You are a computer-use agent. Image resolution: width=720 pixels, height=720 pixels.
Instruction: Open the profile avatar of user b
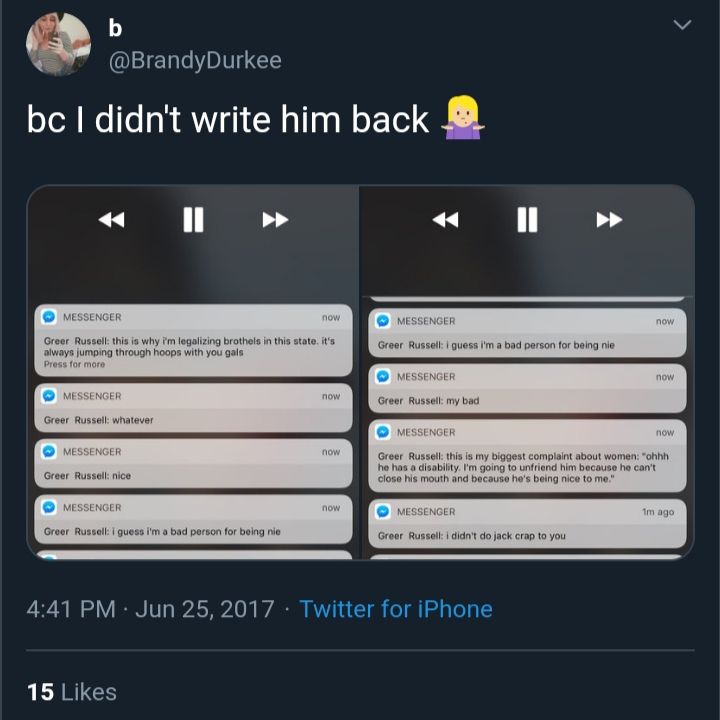58,44
